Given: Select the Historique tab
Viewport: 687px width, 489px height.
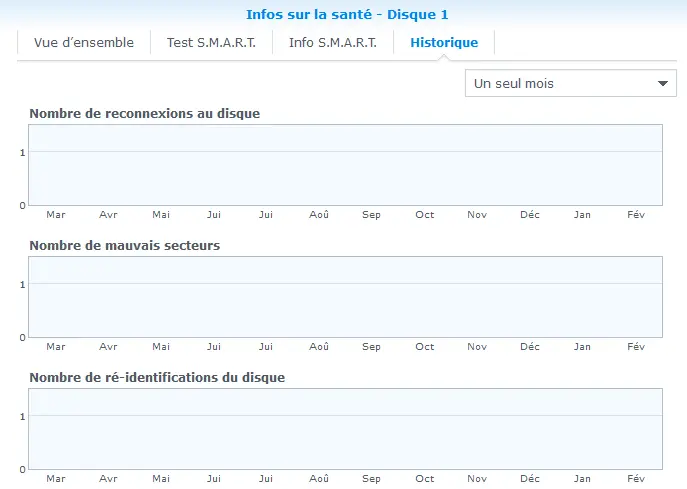Looking at the screenshot, I should click(444, 43).
